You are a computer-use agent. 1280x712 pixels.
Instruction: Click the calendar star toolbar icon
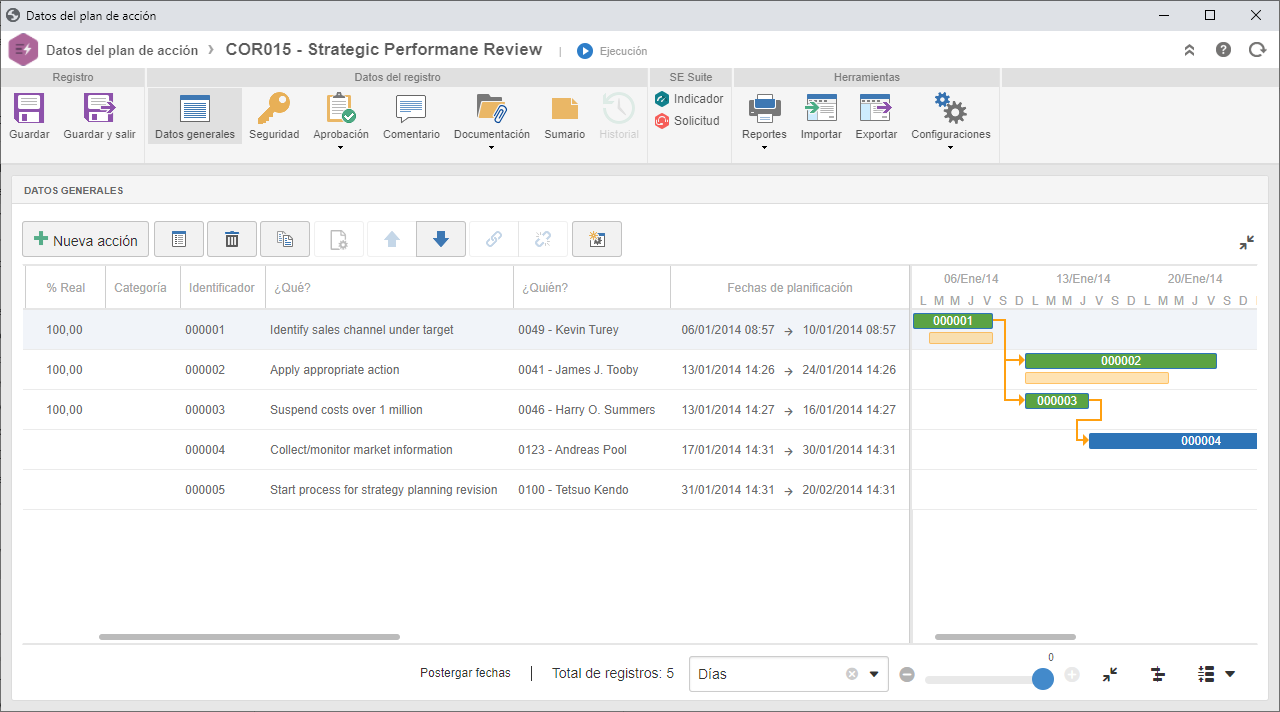coord(597,239)
